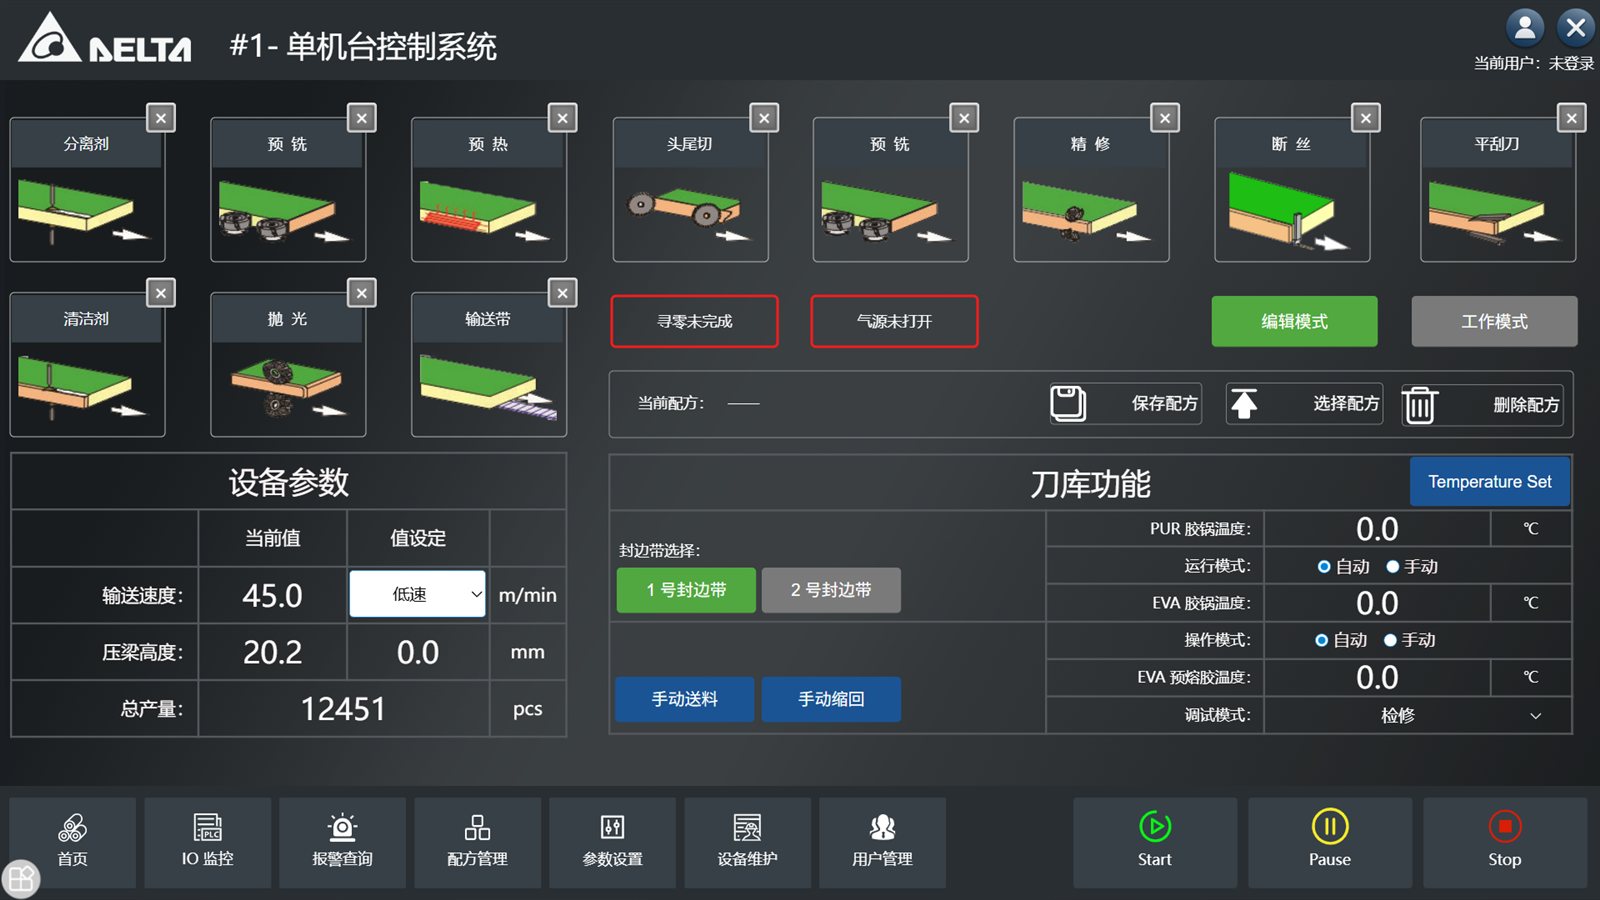Set 操作模式 to 手动
Screen dimensions: 1600x900
click(x=1390, y=640)
